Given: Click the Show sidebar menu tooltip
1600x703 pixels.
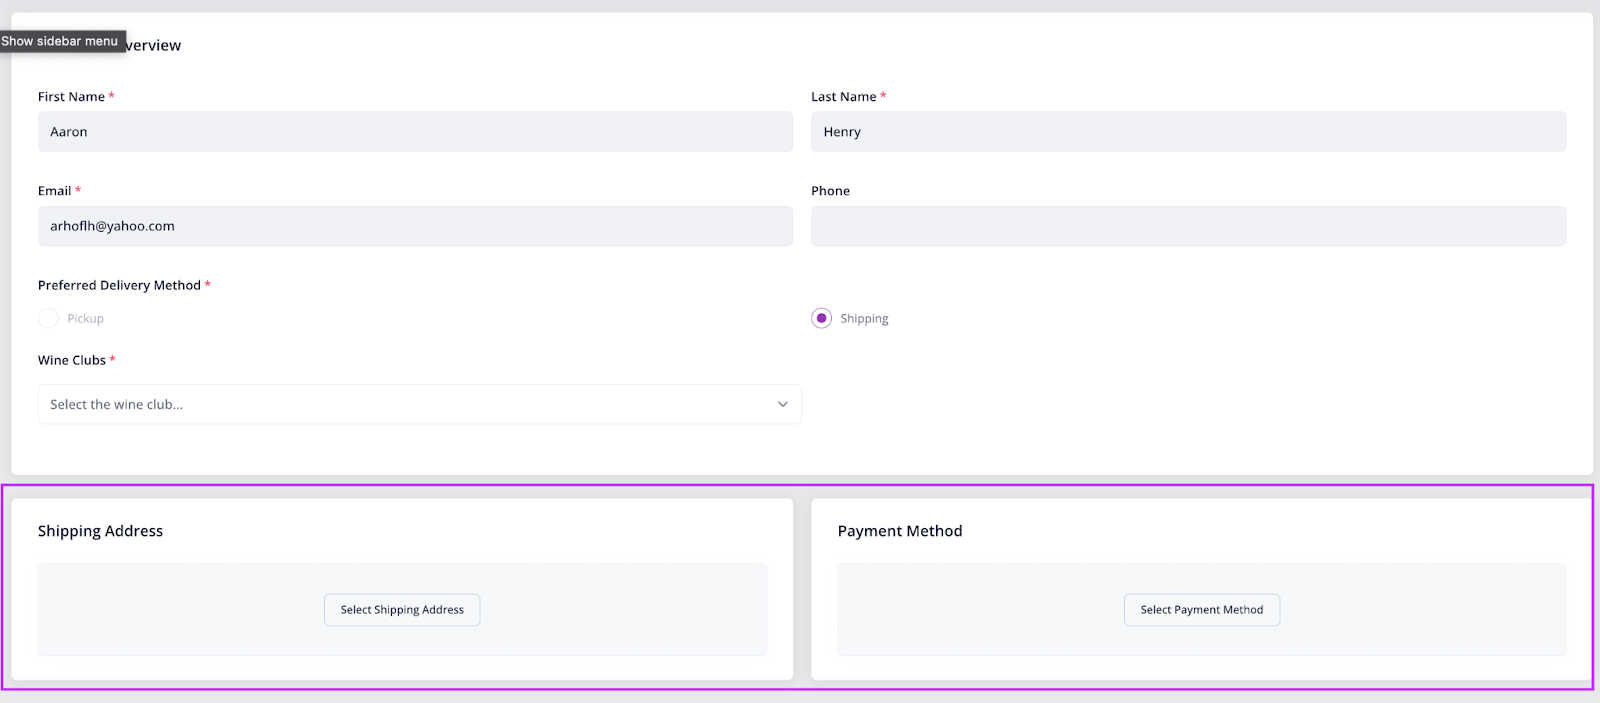Looking at the screenshot, I should point(60,41).
